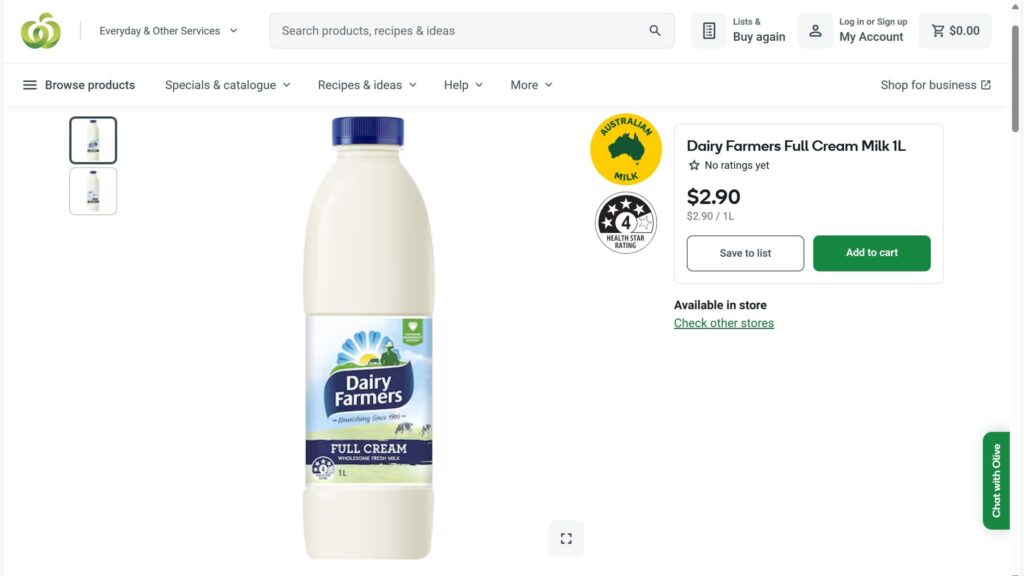Expand the Specials & catalogue menu

coord(228,85)
